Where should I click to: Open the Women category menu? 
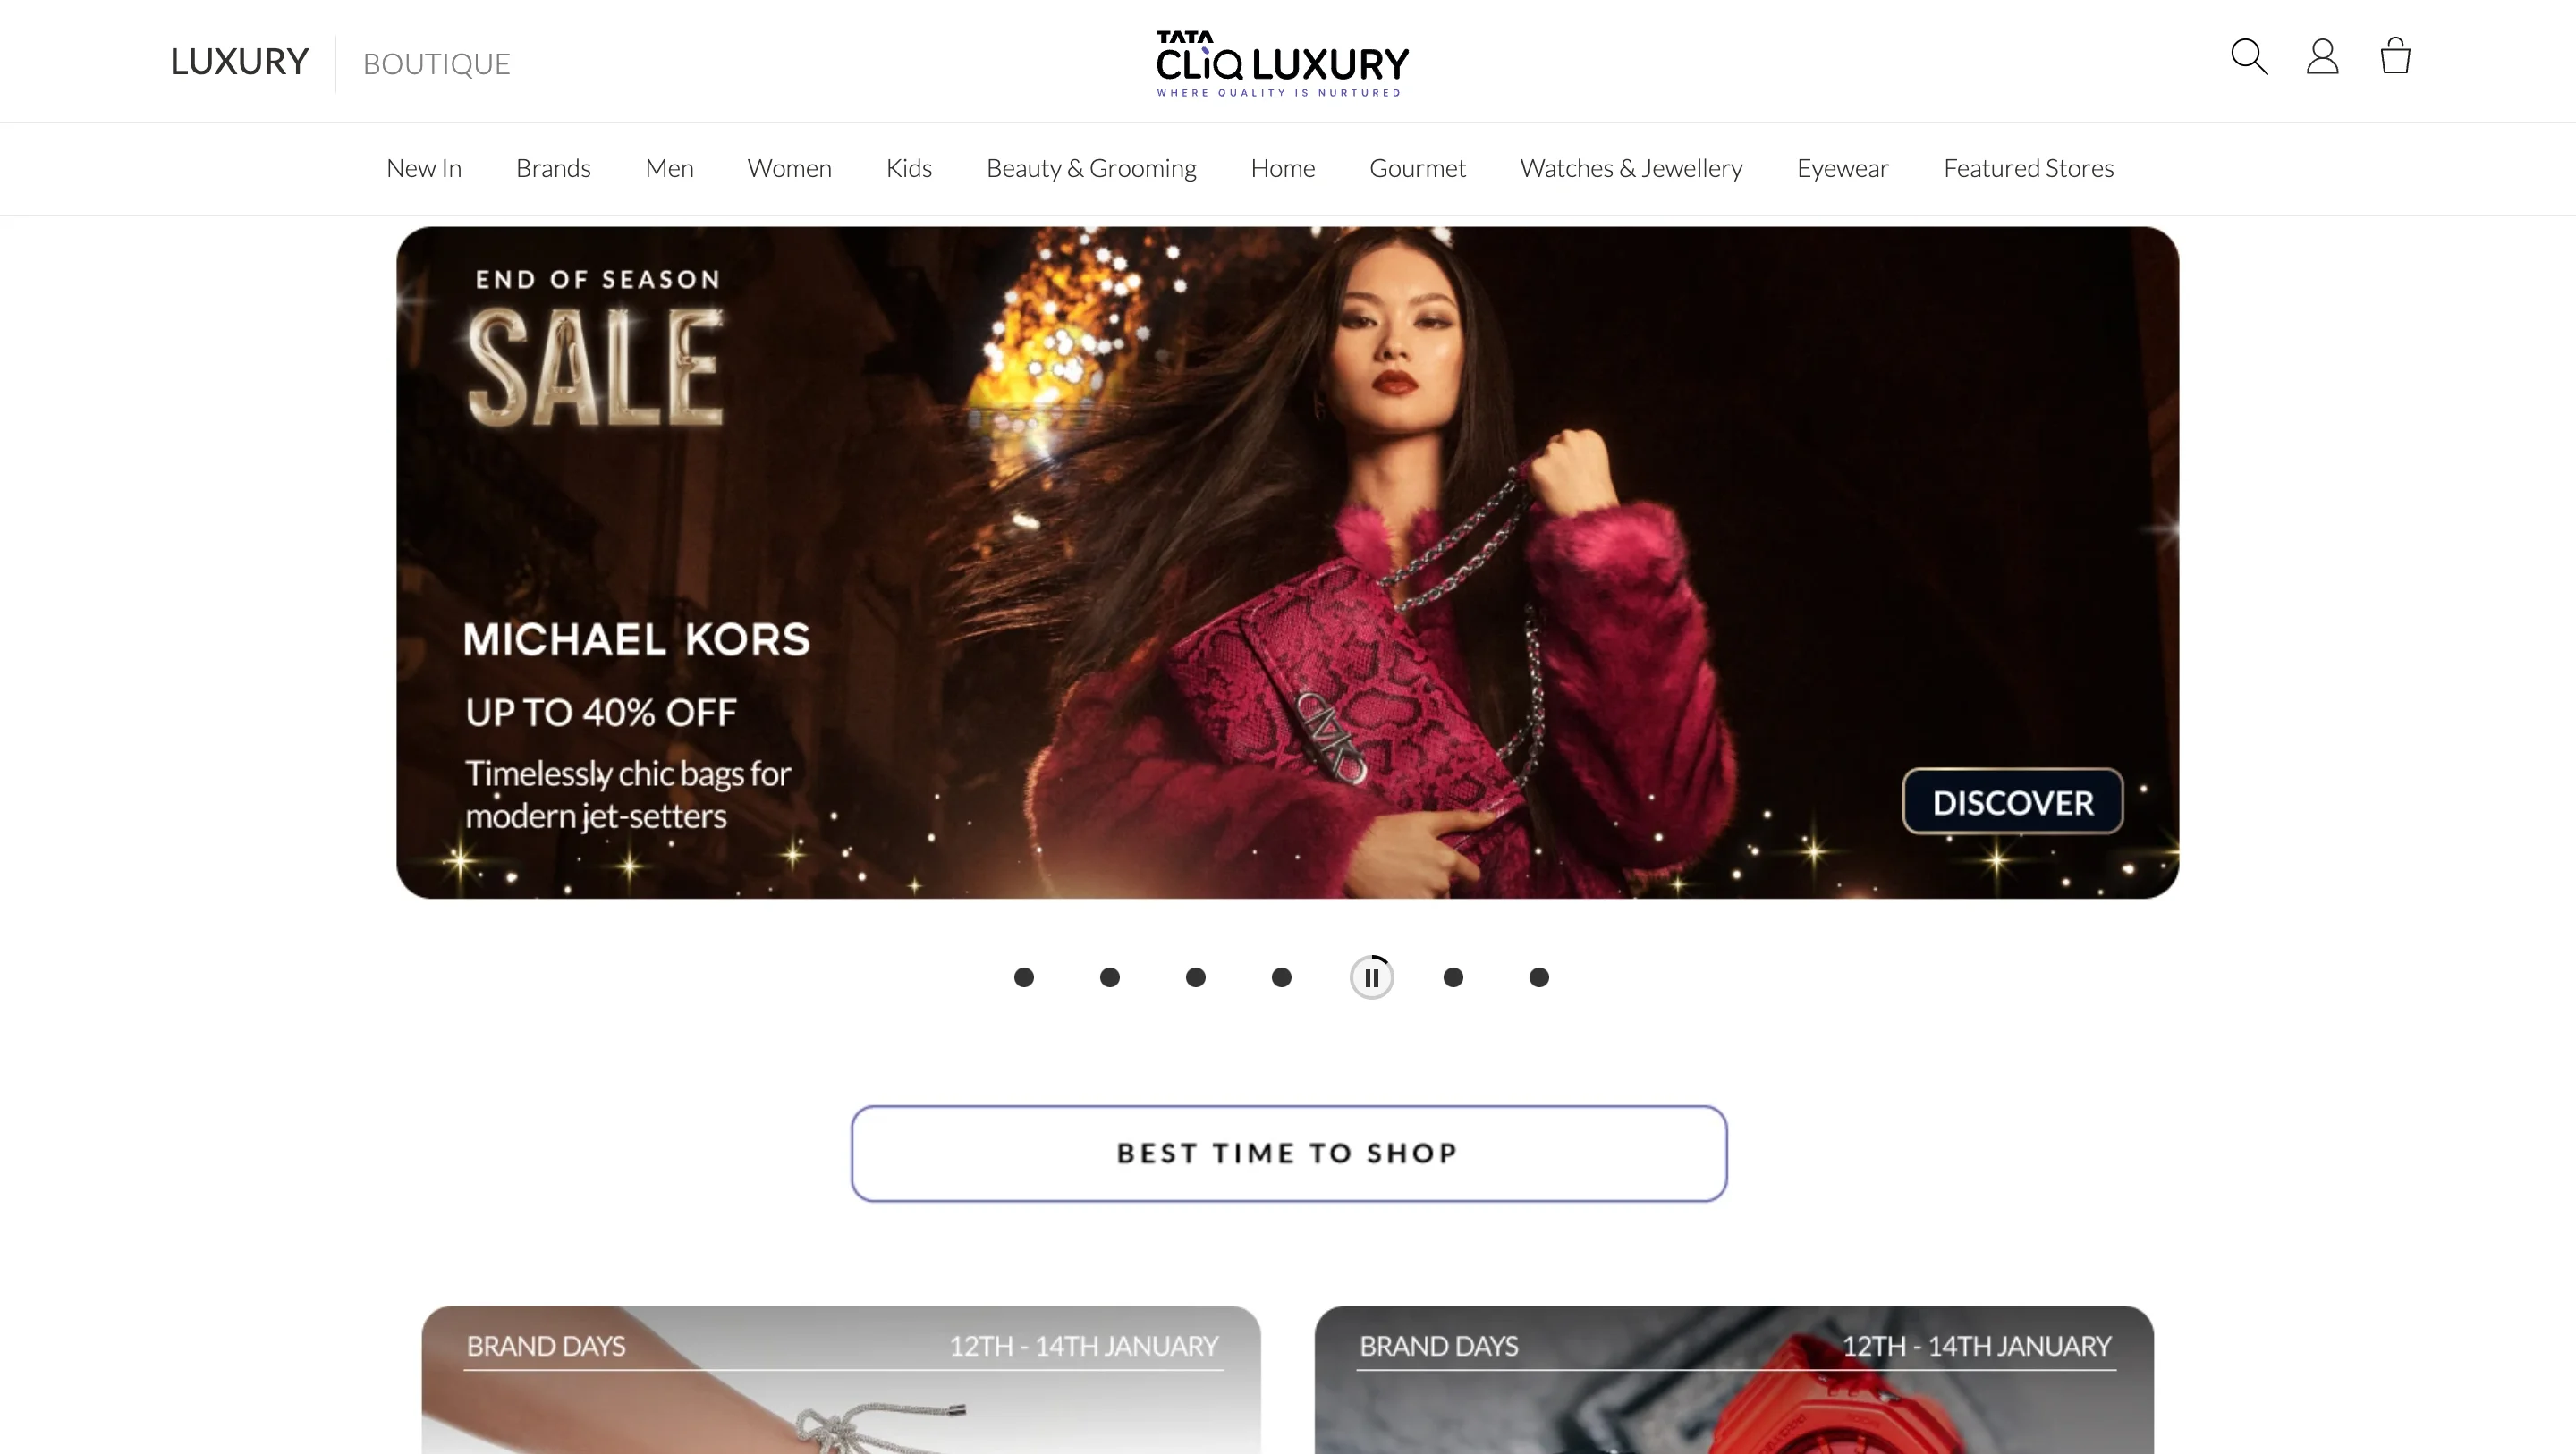coord(789,168)
